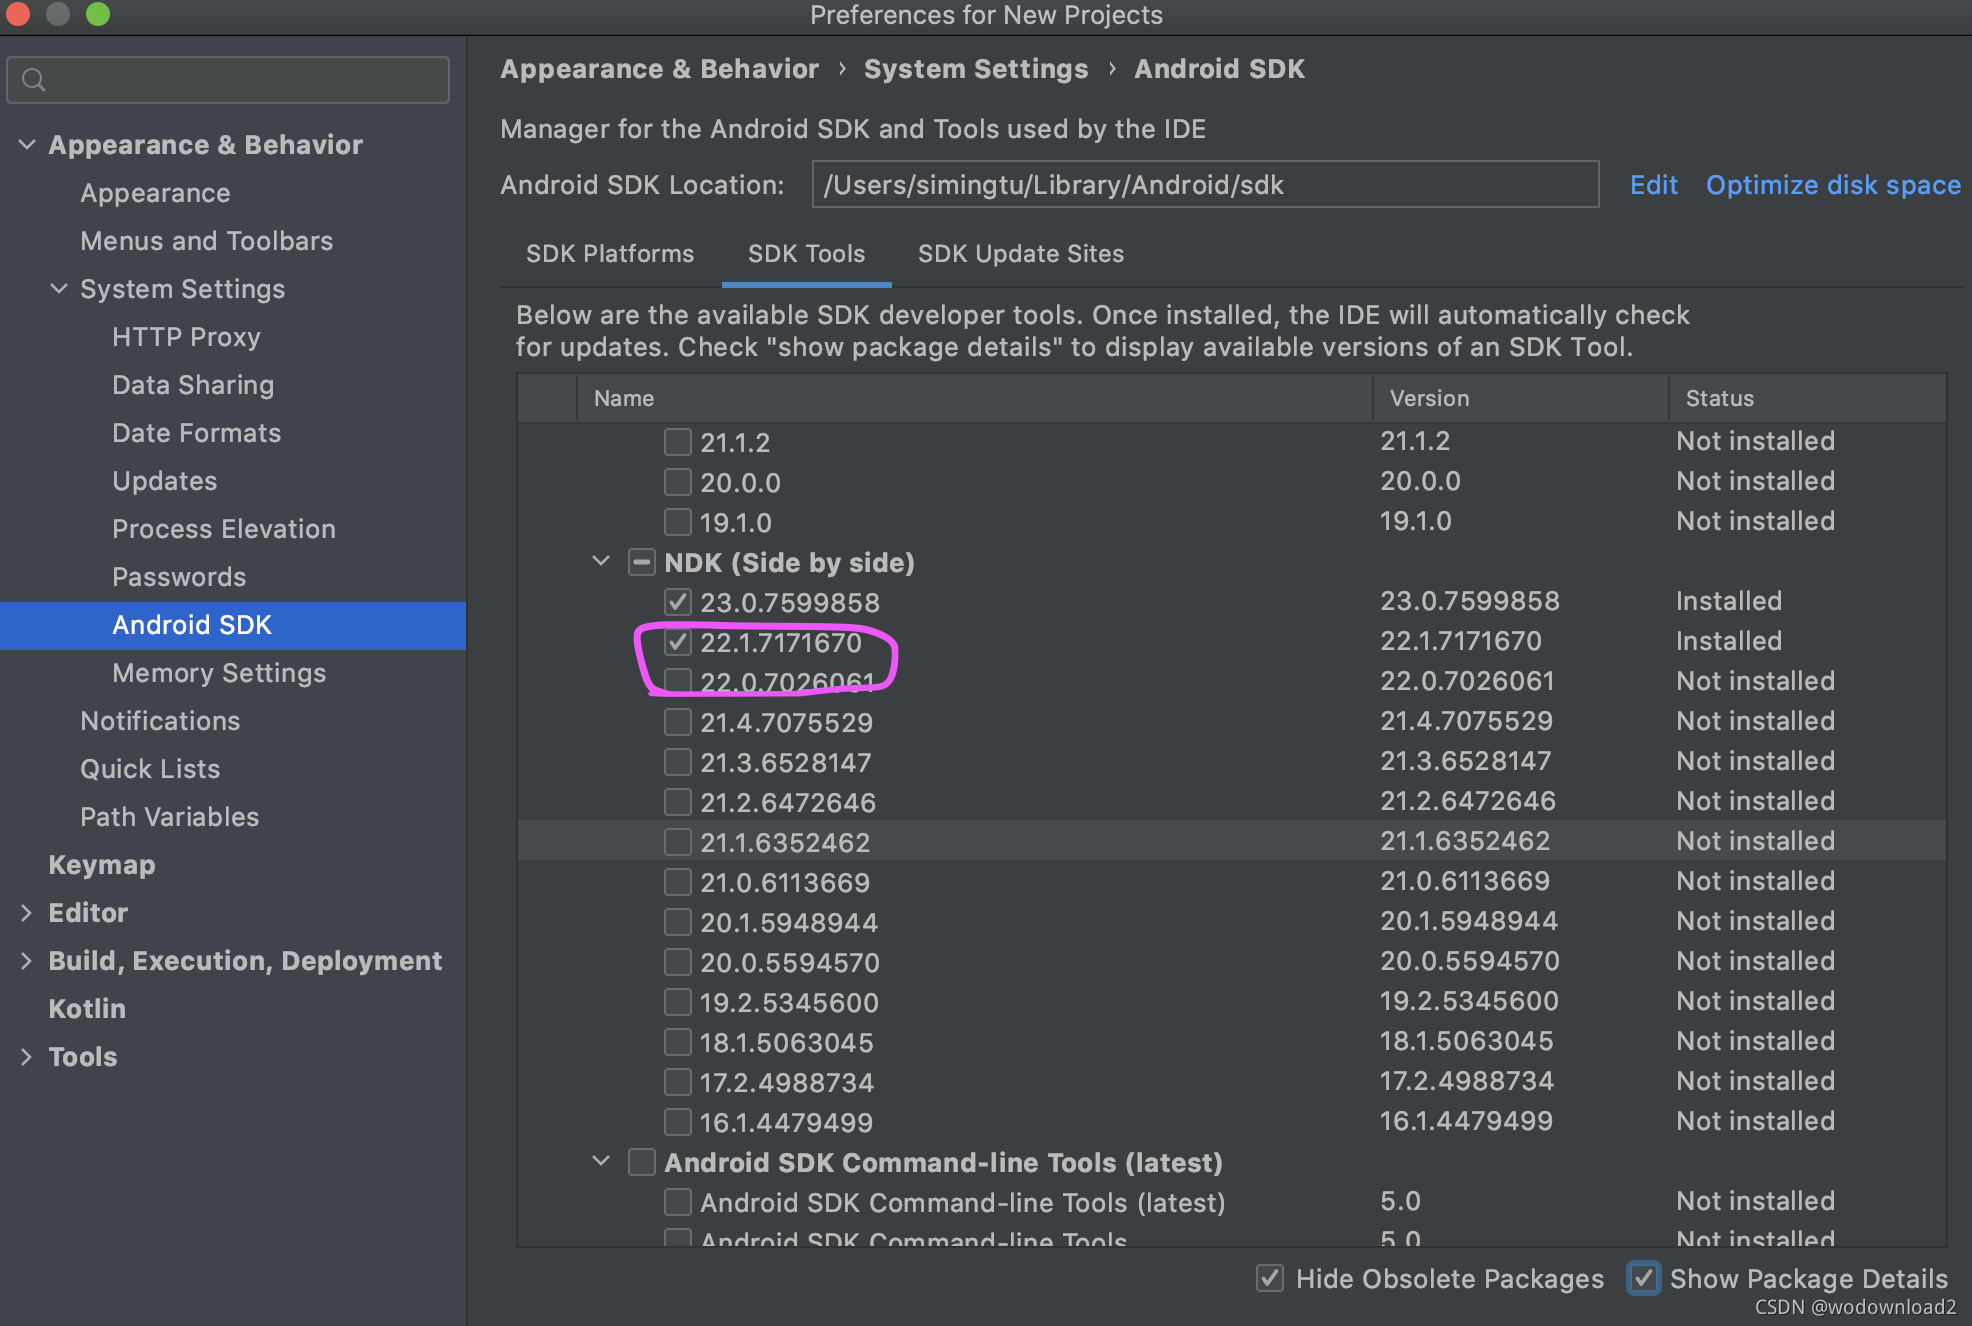Check the 21.1.2 build tools checkbox
The height and width of the screenshot is (1326, 1972).
pos(677,442)
